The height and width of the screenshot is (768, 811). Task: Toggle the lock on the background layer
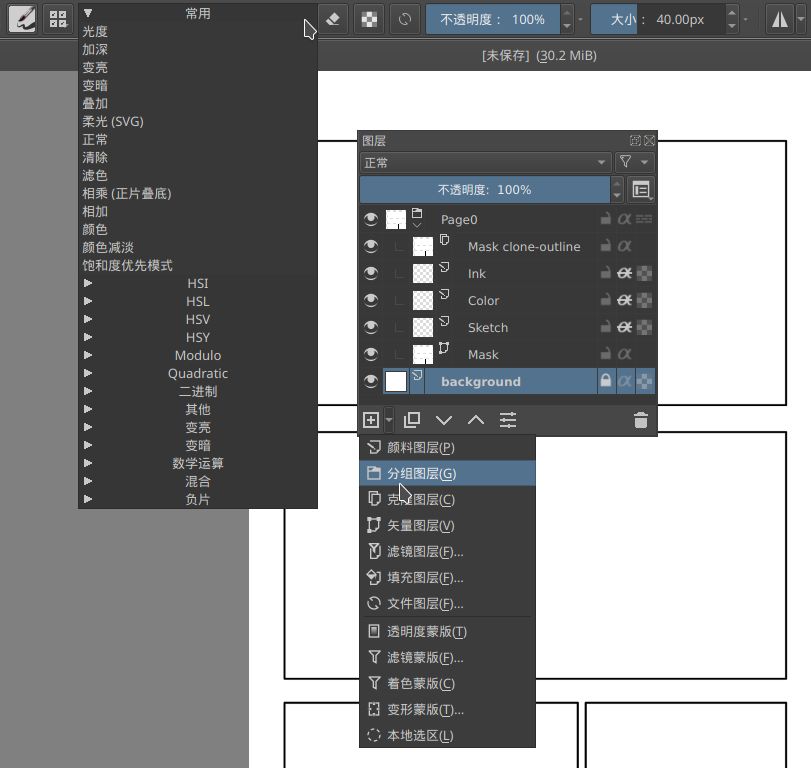coord(605,381)
